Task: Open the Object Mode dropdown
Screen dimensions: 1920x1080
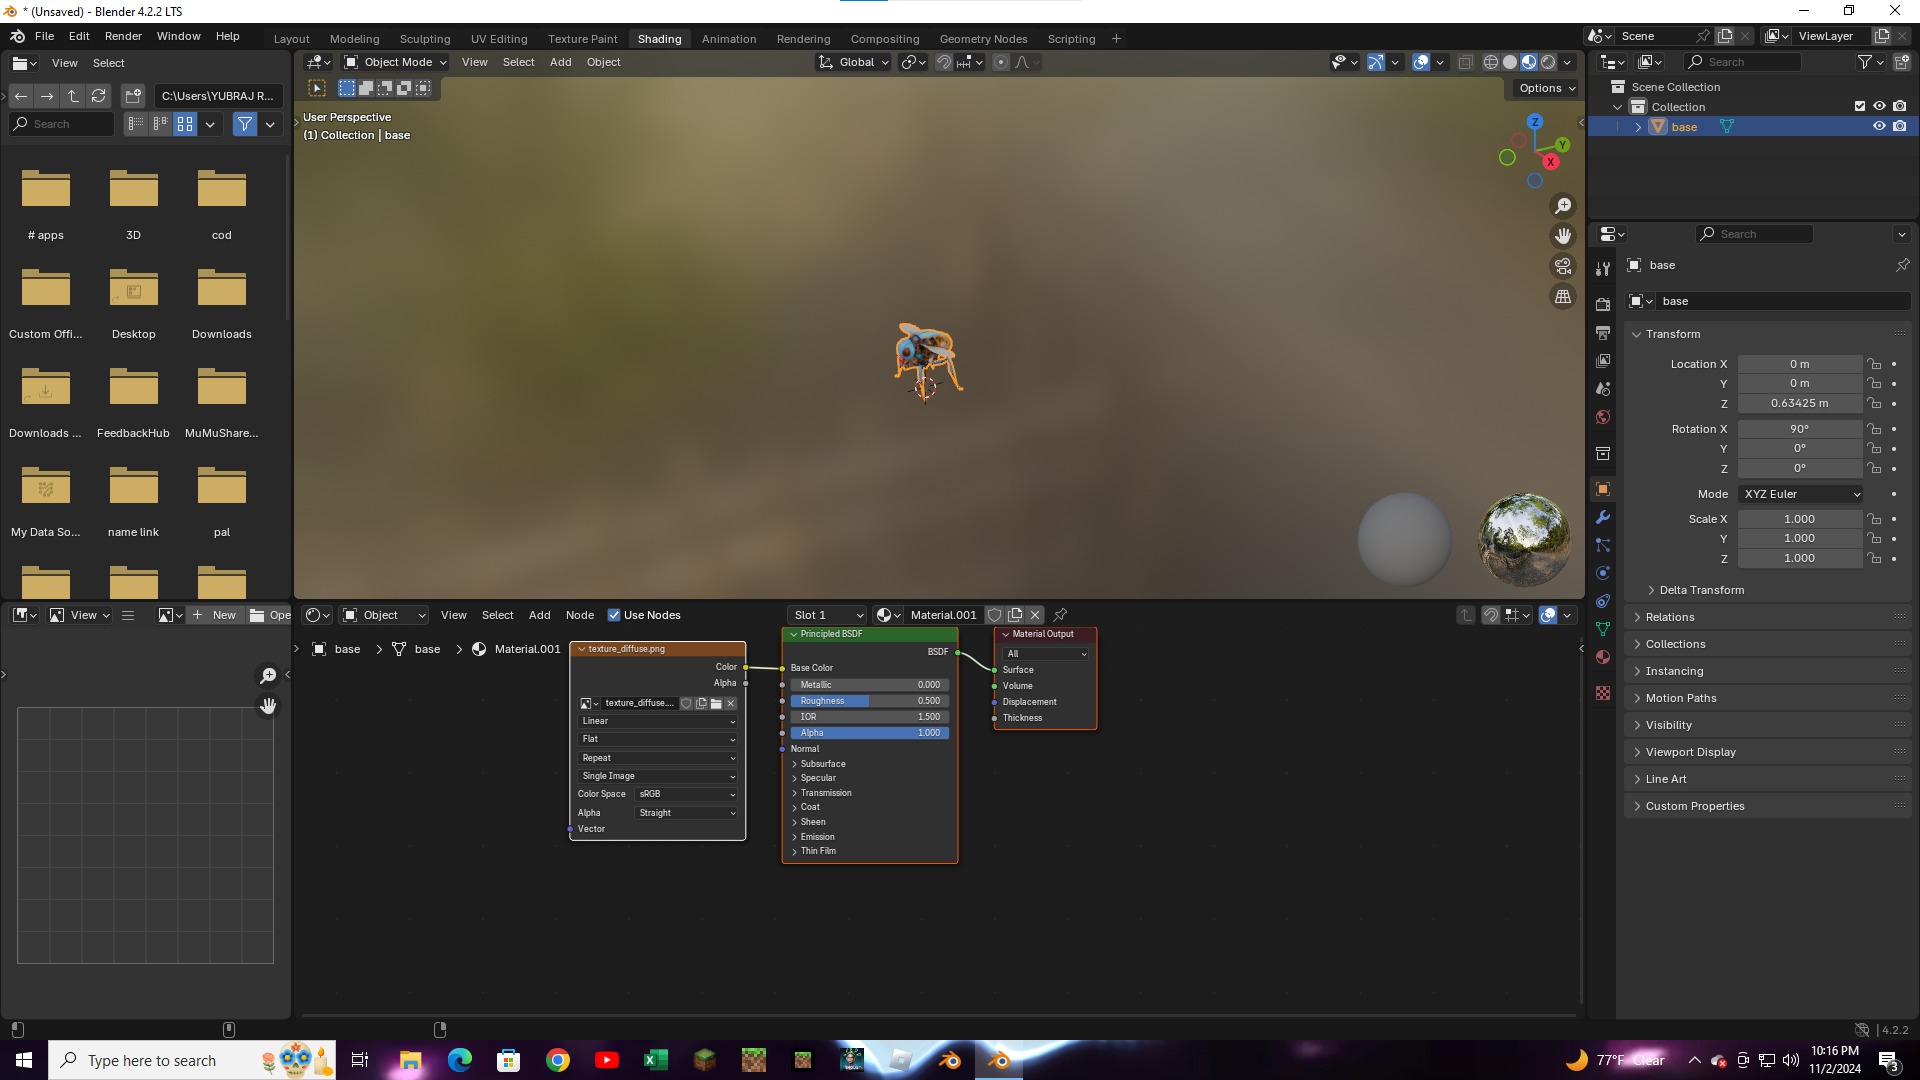Action: coord(395,62)
